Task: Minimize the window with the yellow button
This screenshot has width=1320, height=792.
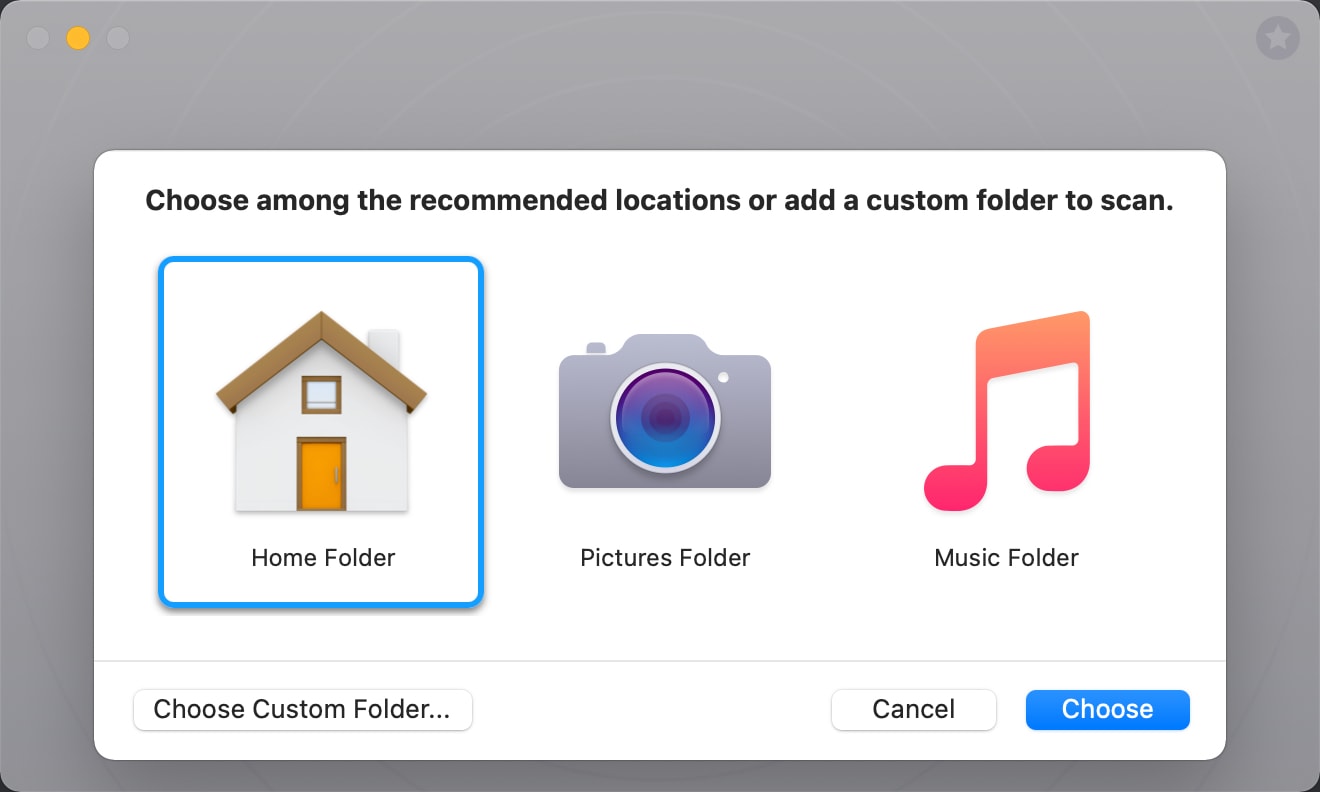Action: [78, 38]
